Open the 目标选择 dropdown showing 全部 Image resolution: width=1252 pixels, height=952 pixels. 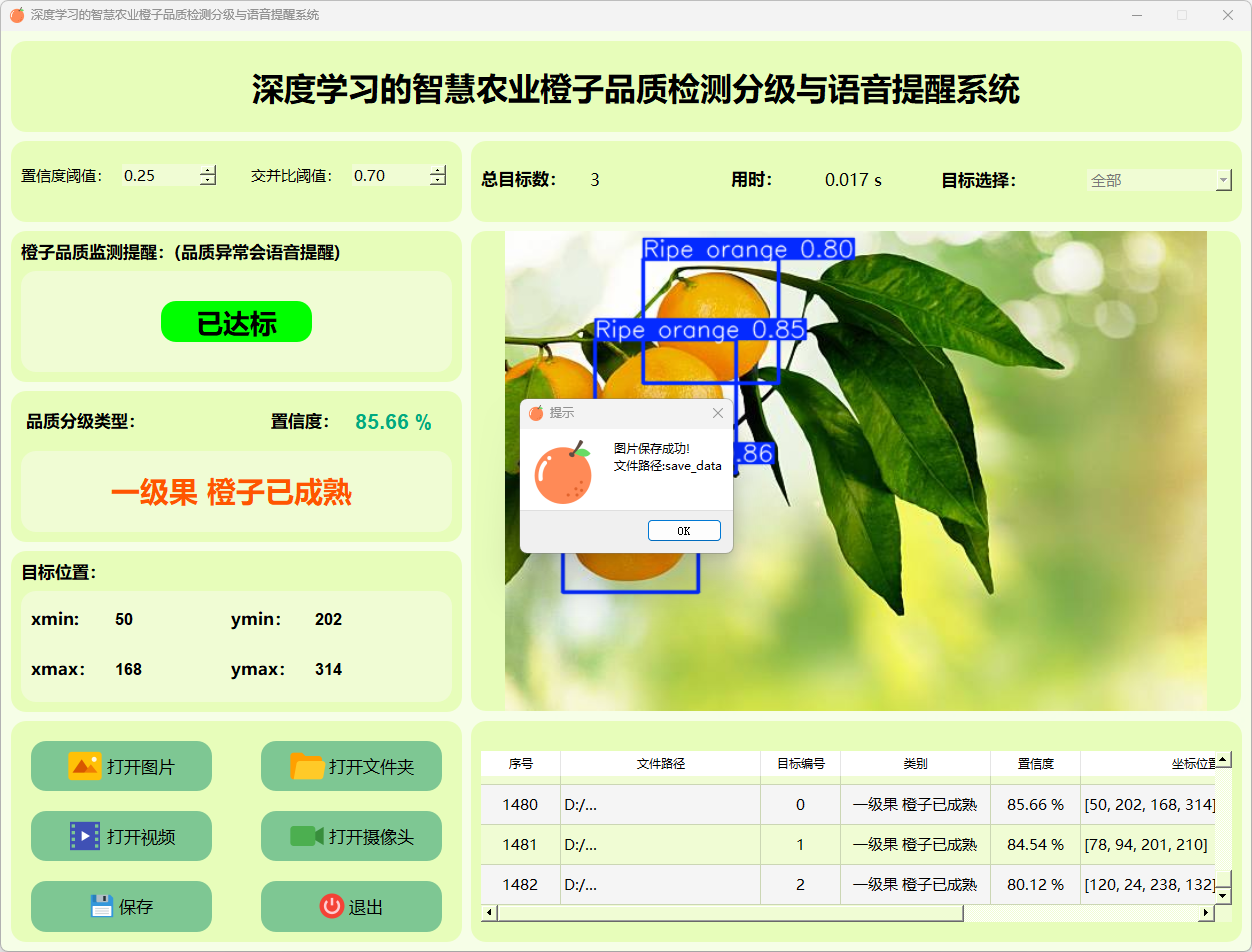1160,180
